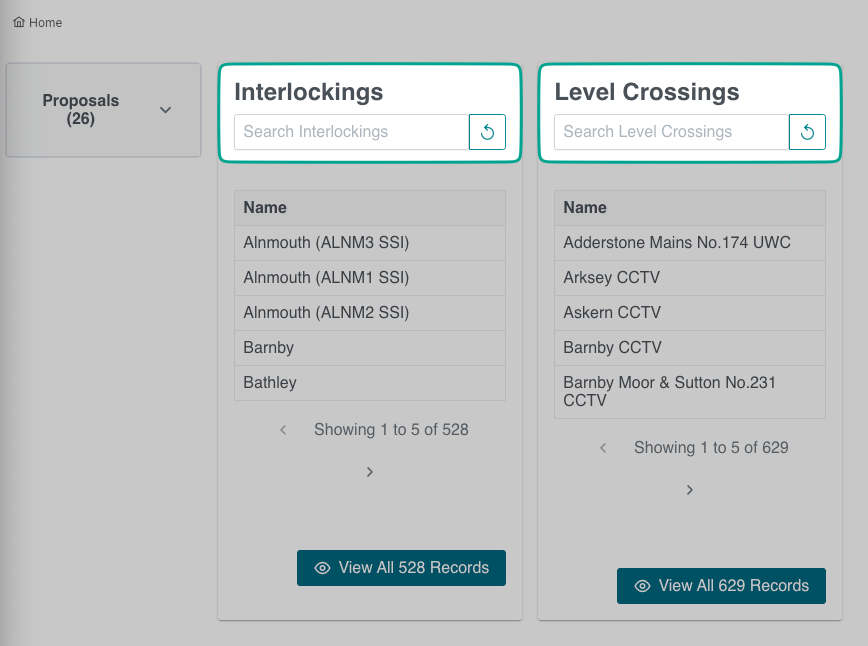Image resolution: width=868 pixels, height=646 pixels.
Task: Open Arksey CCTV level crossing
Action: coord(611,278)
